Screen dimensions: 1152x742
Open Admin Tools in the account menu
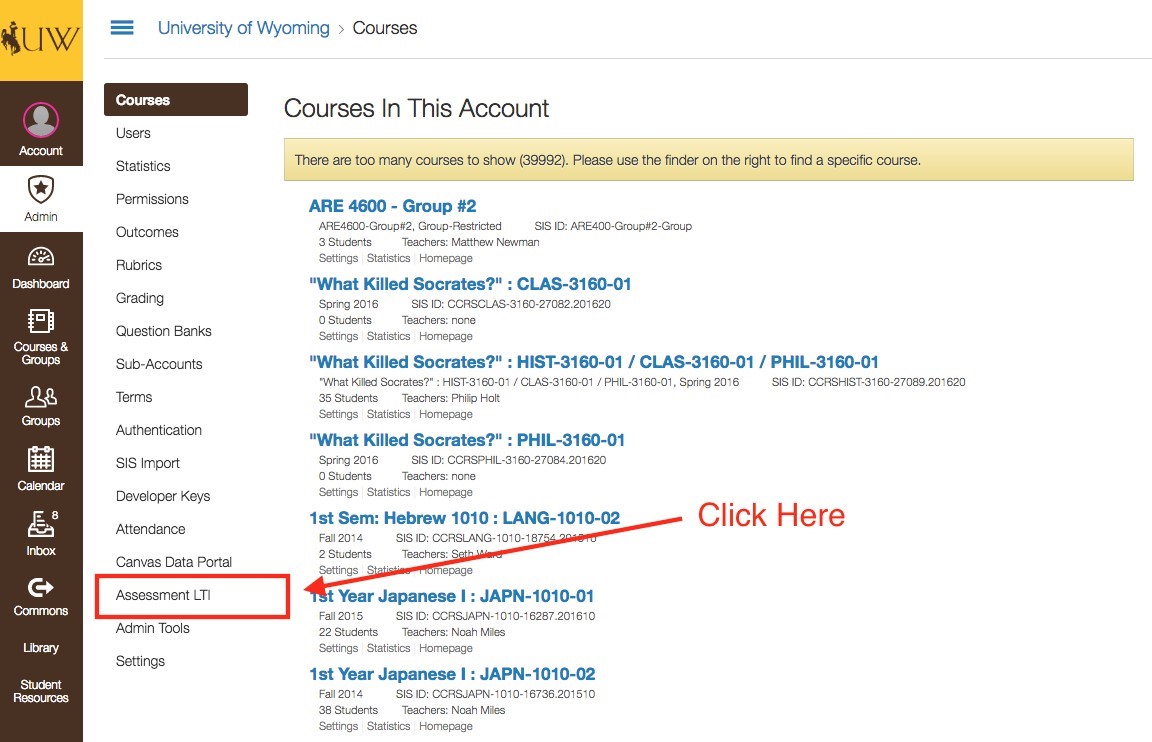[153, 628]
